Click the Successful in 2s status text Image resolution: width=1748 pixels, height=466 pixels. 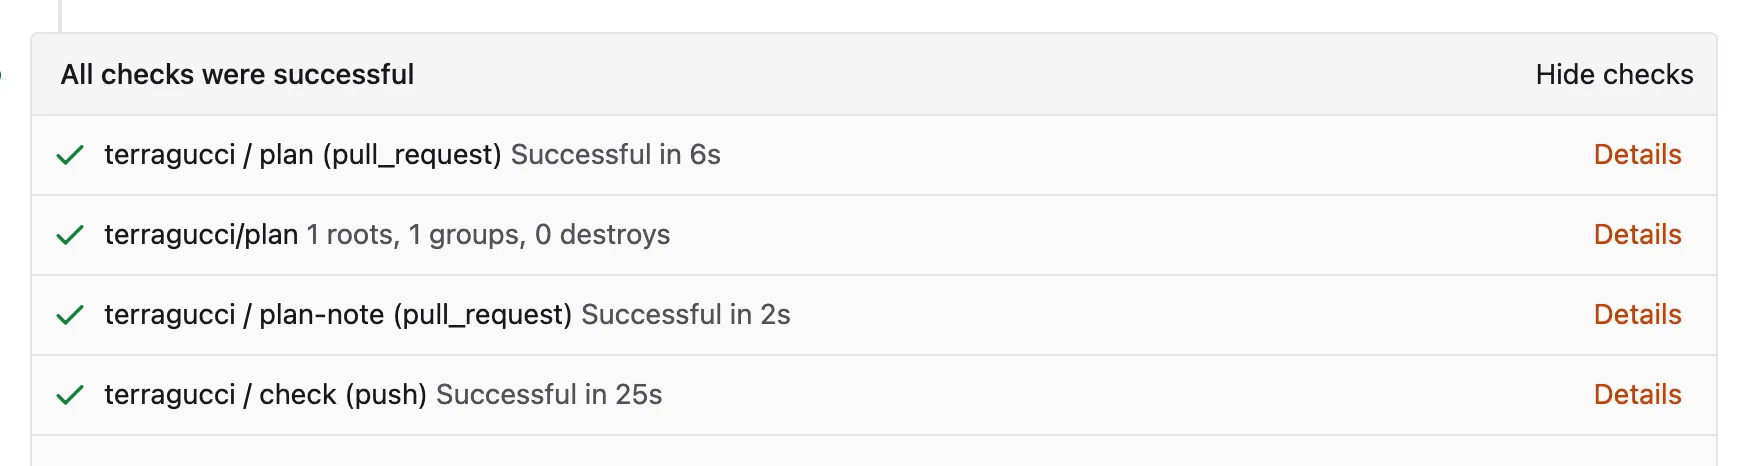point(686,315)
